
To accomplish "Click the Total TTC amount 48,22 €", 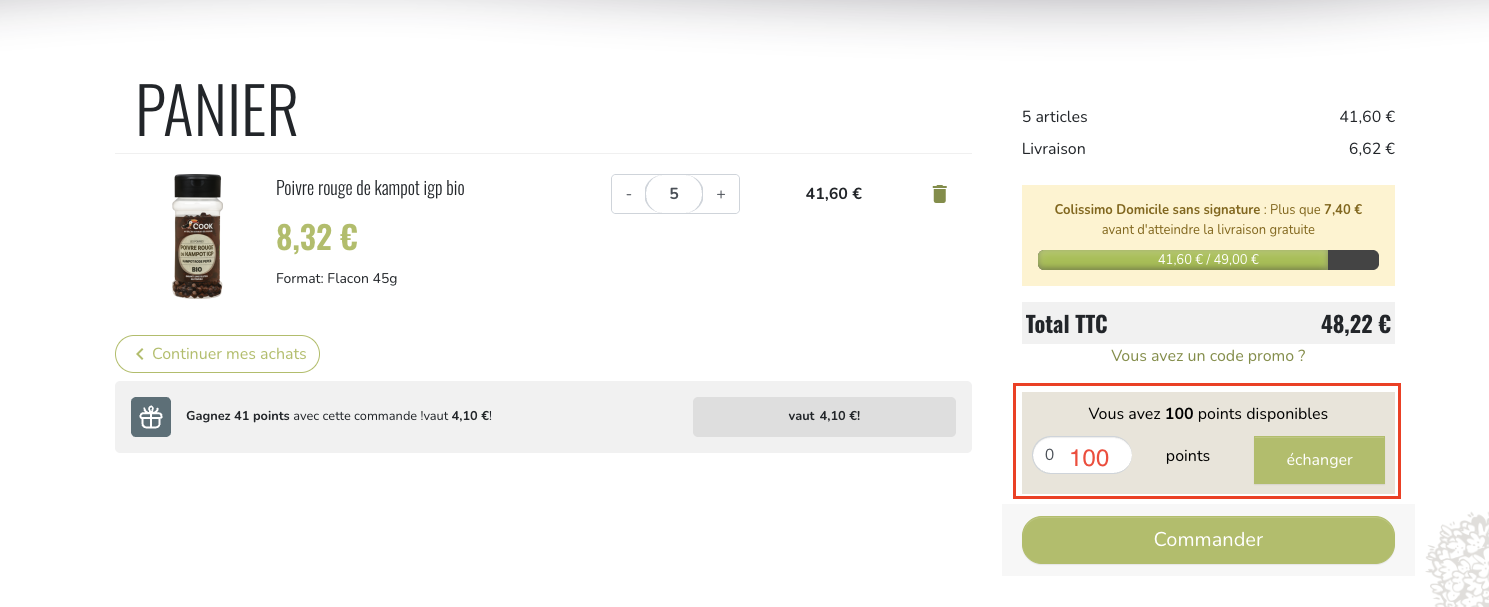I will point(1355,324).
